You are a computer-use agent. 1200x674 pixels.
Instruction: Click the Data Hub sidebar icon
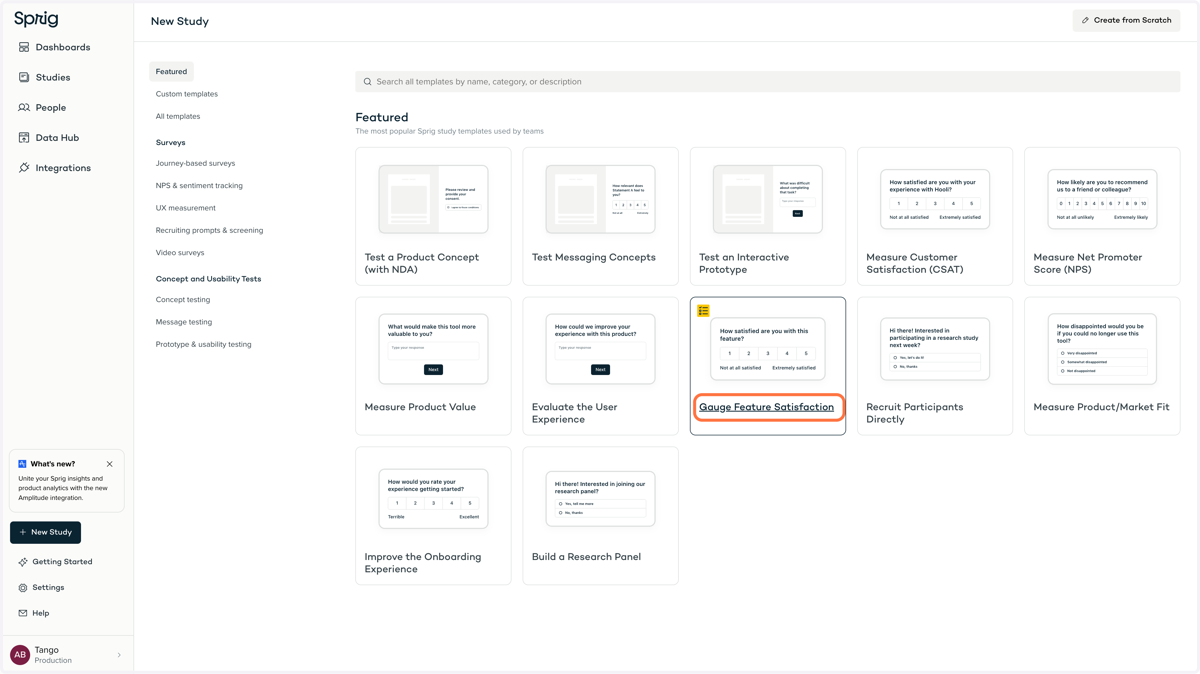pyautogui.click(x=24, y=137)
